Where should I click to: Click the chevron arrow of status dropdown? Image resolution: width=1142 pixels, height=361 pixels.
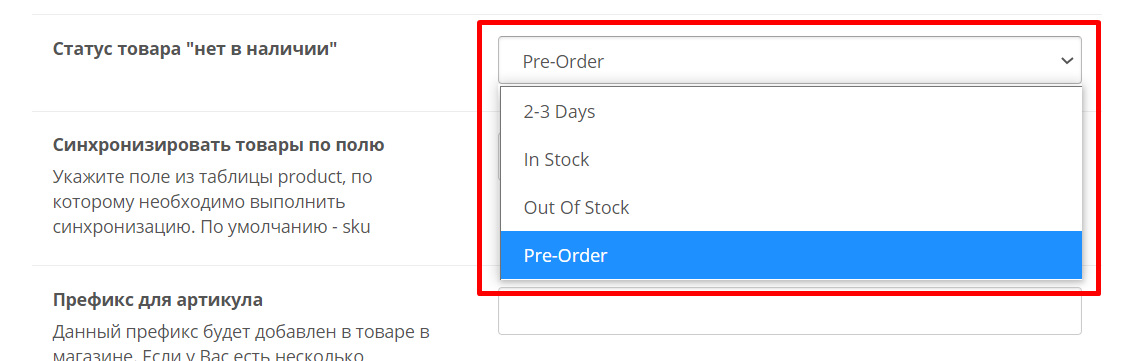[x=1067, y=60]
